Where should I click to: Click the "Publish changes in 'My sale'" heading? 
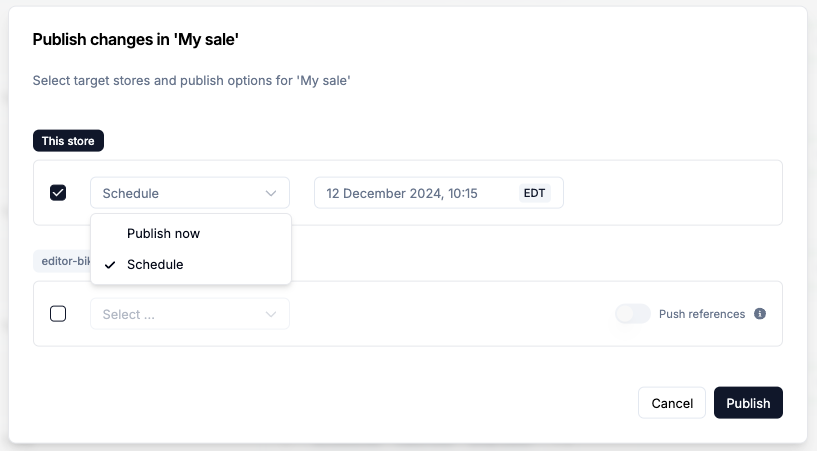pyautogui.click(x=136, y=40)
